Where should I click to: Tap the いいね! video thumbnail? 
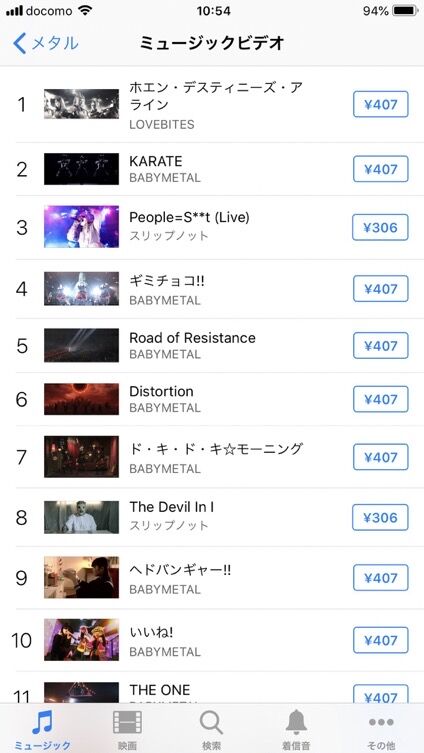click(x=81, y=640)
